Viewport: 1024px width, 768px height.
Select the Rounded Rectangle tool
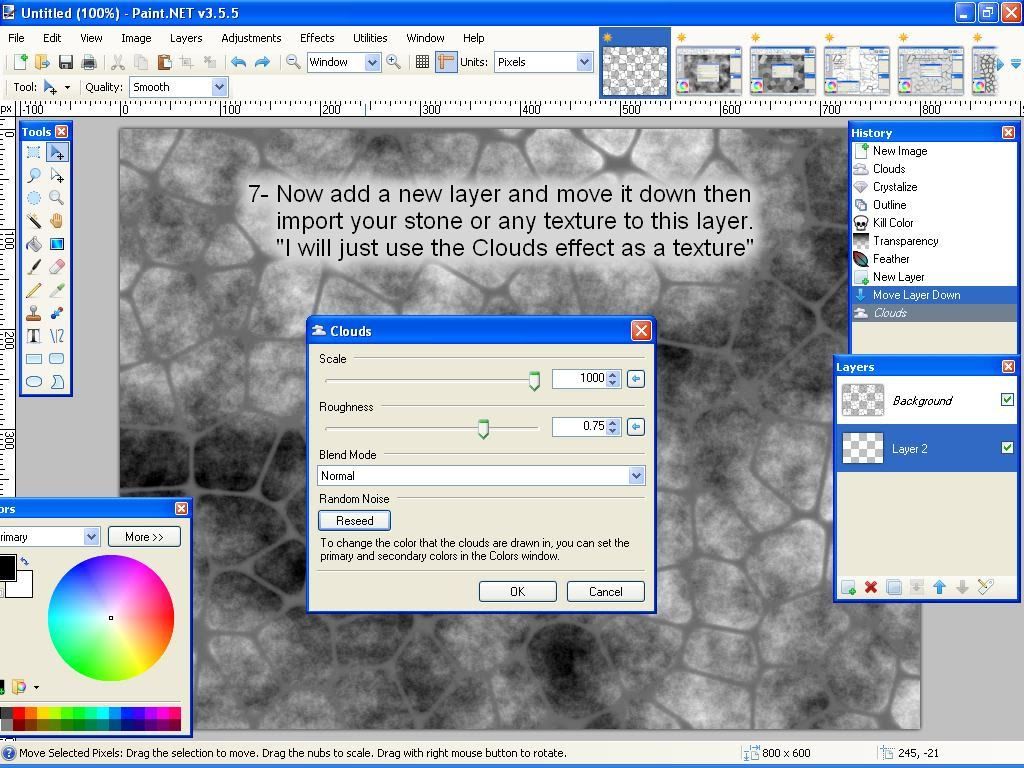click(x=57, y=359)
